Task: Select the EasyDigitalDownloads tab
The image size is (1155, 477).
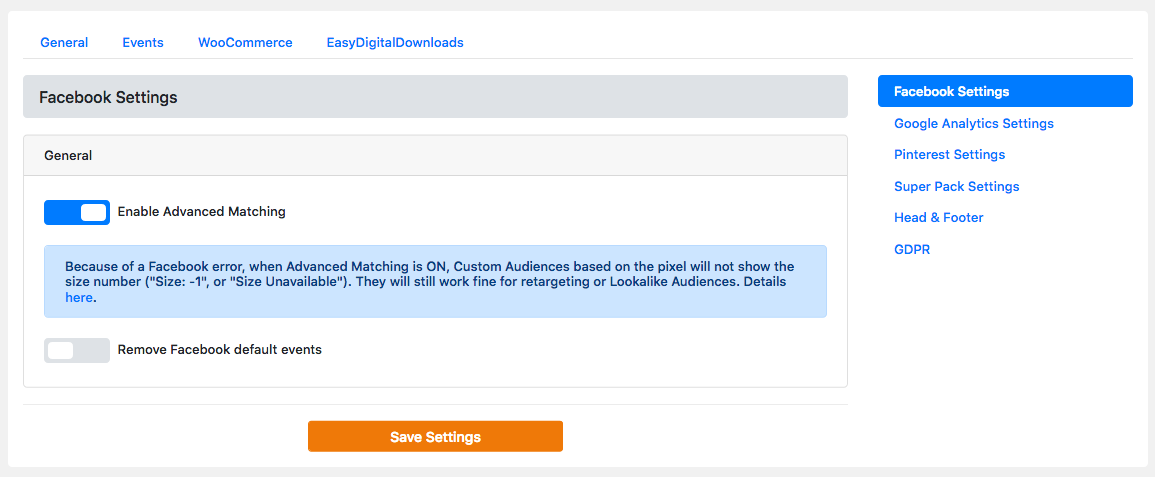Action: pyautogui.click(x=394, y=43)
